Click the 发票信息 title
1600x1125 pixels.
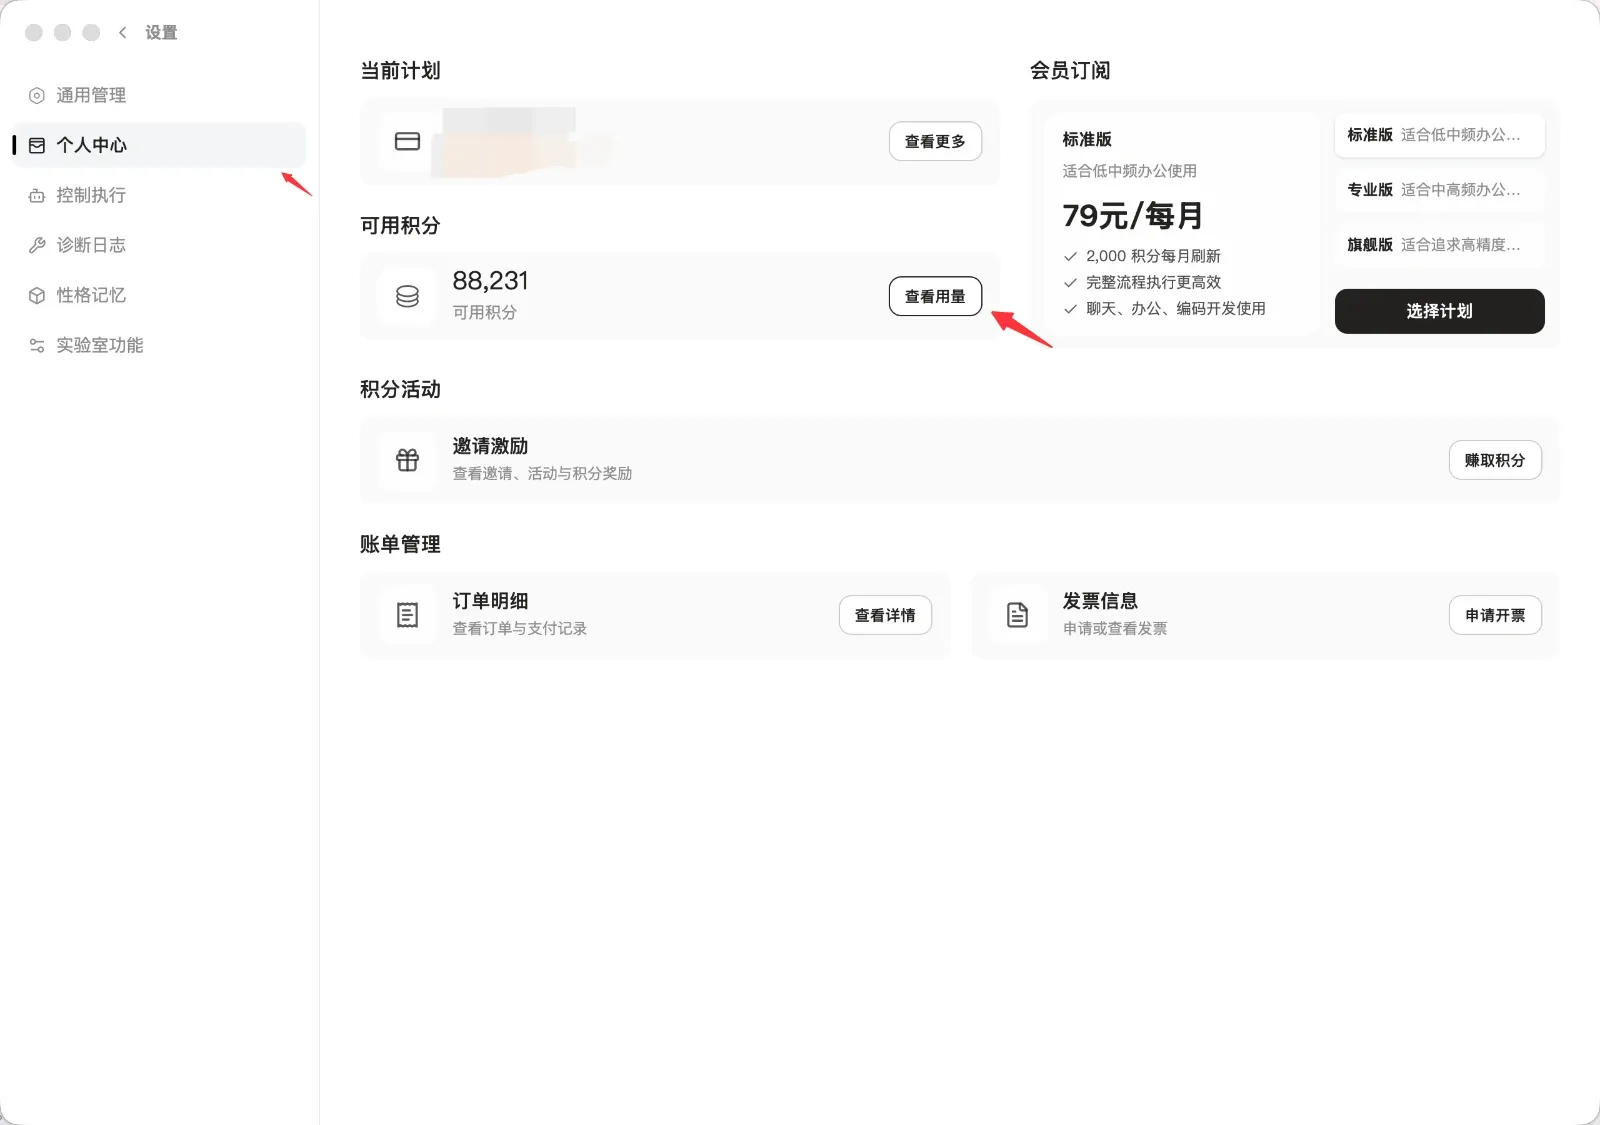click(1100, 601)
